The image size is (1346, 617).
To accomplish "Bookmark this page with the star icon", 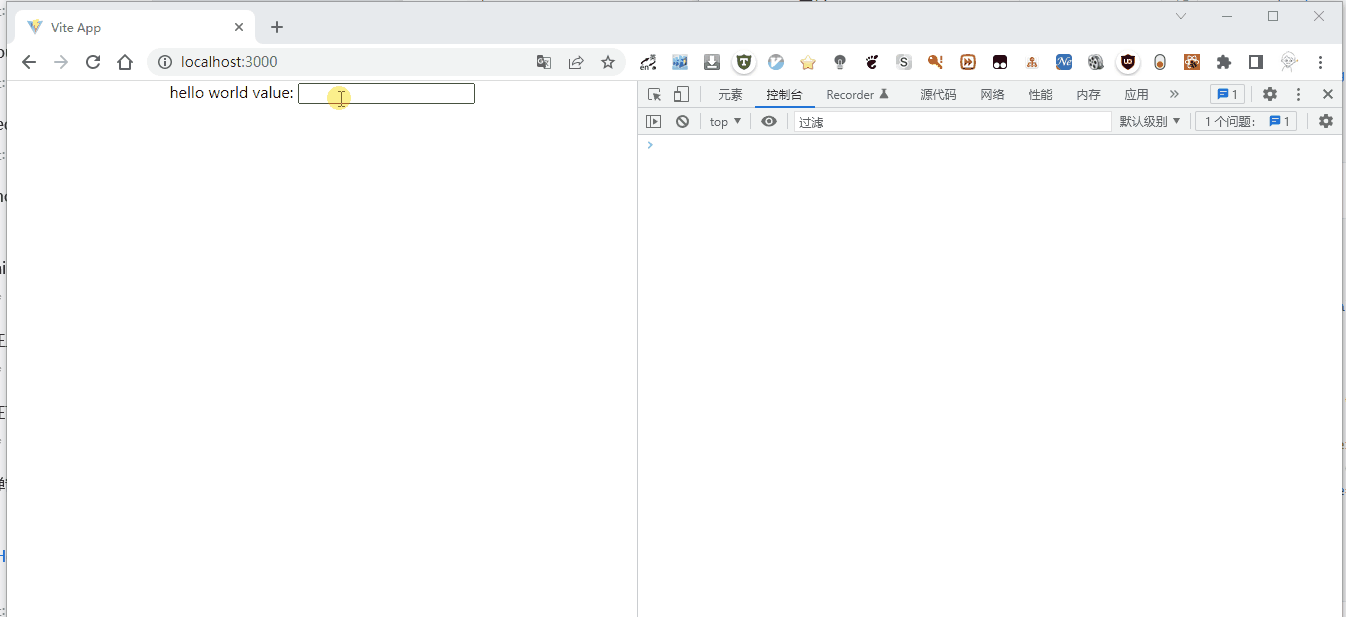I will point(607,62).
